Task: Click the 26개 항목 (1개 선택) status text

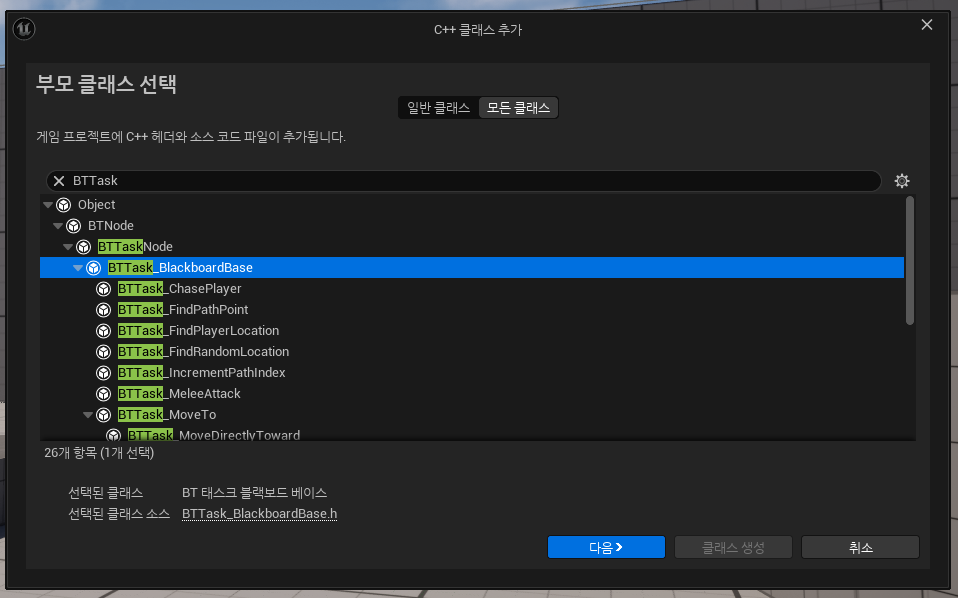Action: (x=99, y=453)
